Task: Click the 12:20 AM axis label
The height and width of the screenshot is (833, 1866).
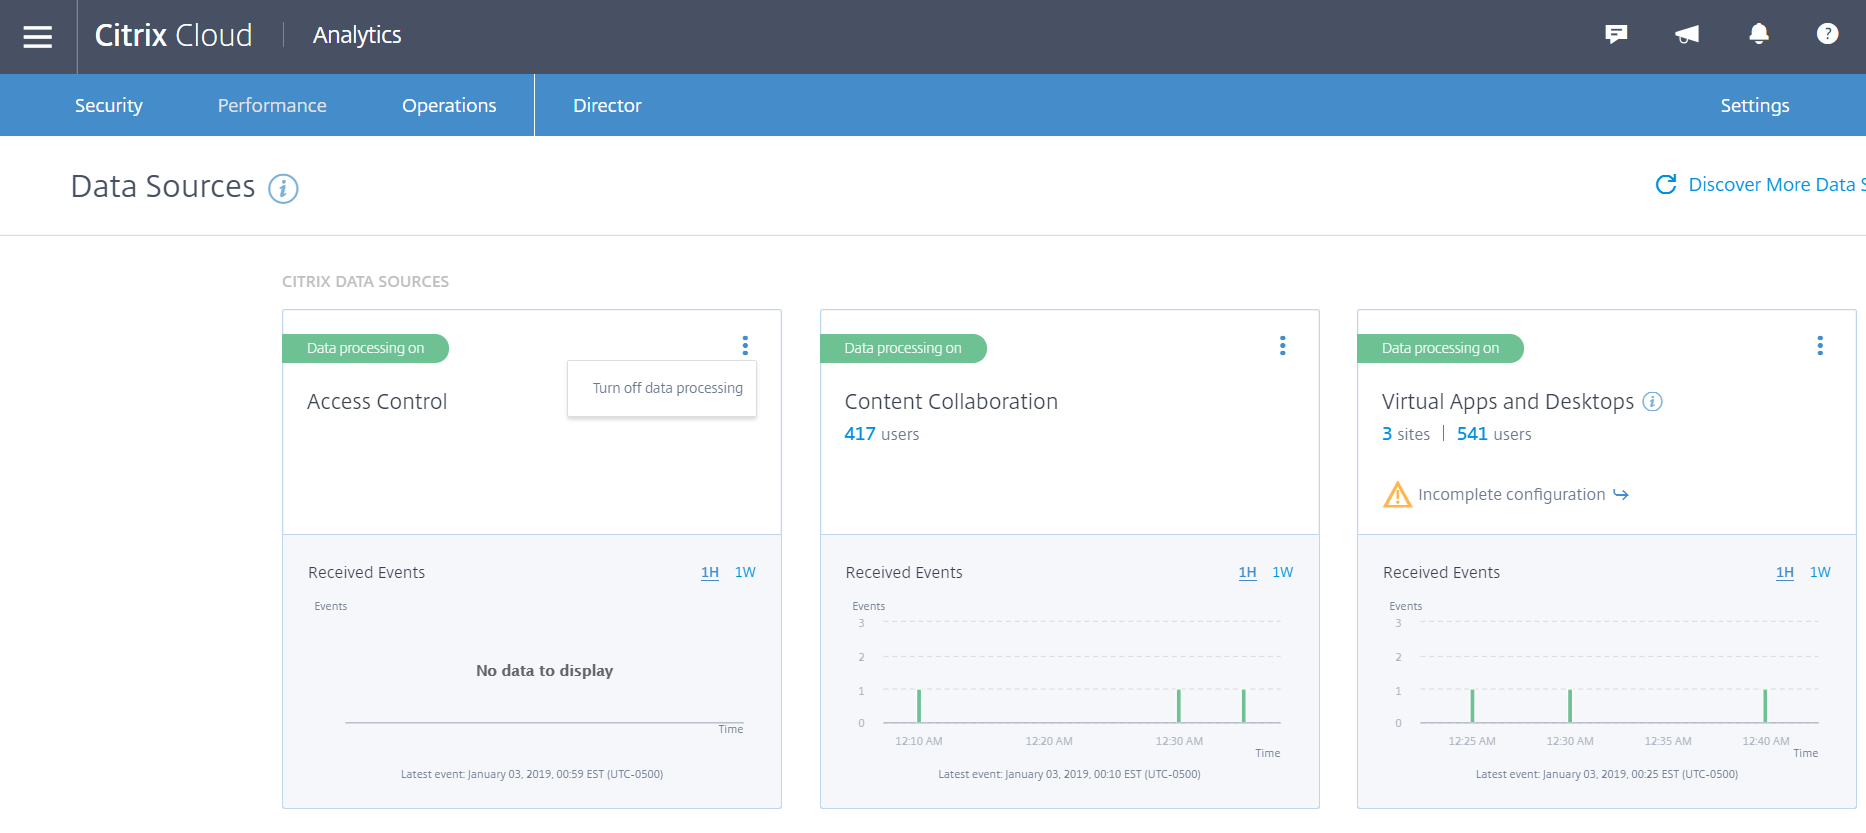Action: pyautogui.click(x=1049, y=741)
